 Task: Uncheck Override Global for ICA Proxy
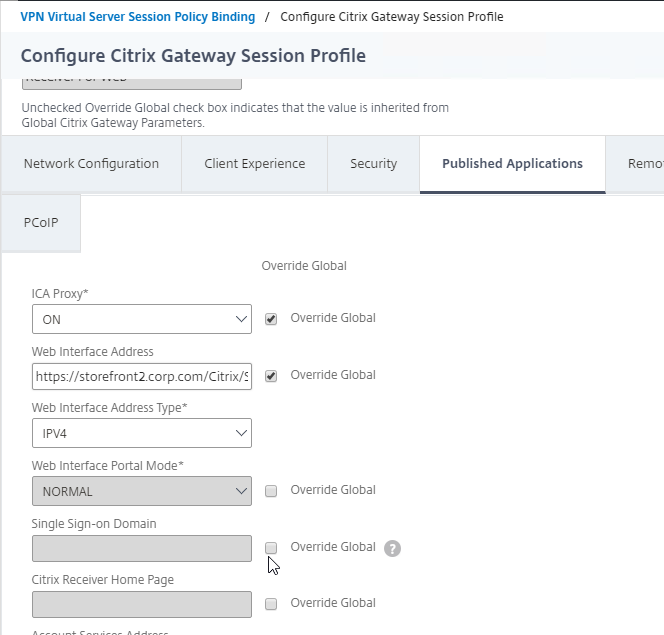tap(271, 319)
